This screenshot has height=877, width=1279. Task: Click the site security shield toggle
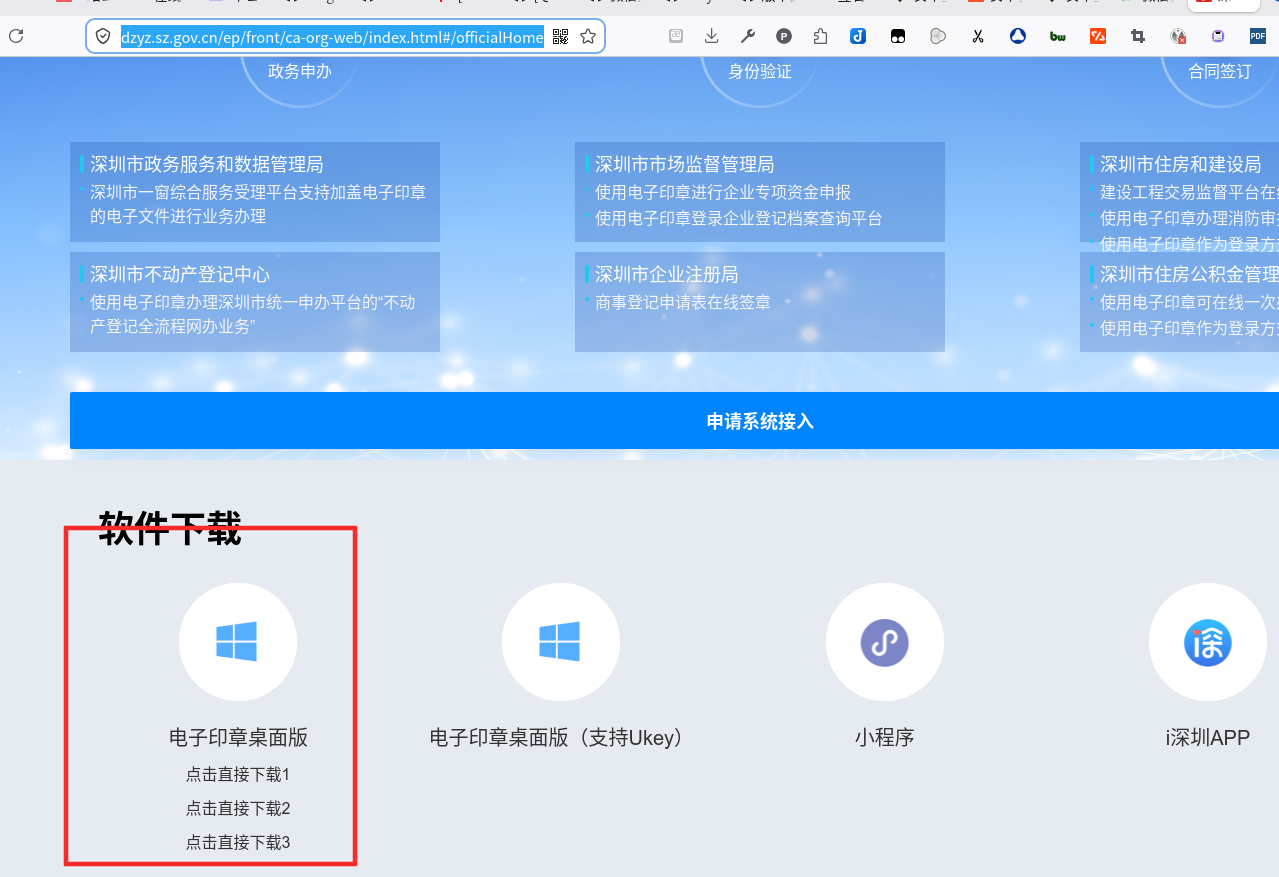[x=102, y=35]
